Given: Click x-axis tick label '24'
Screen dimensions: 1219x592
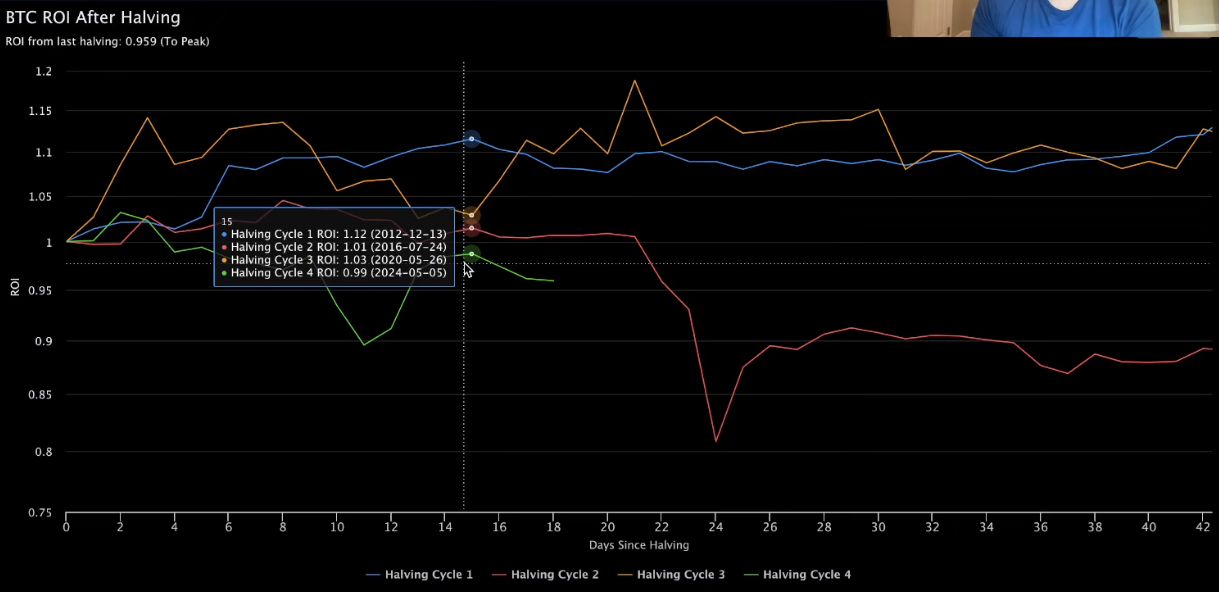Looking at the screenshot, I should click(x=715, y=527).
